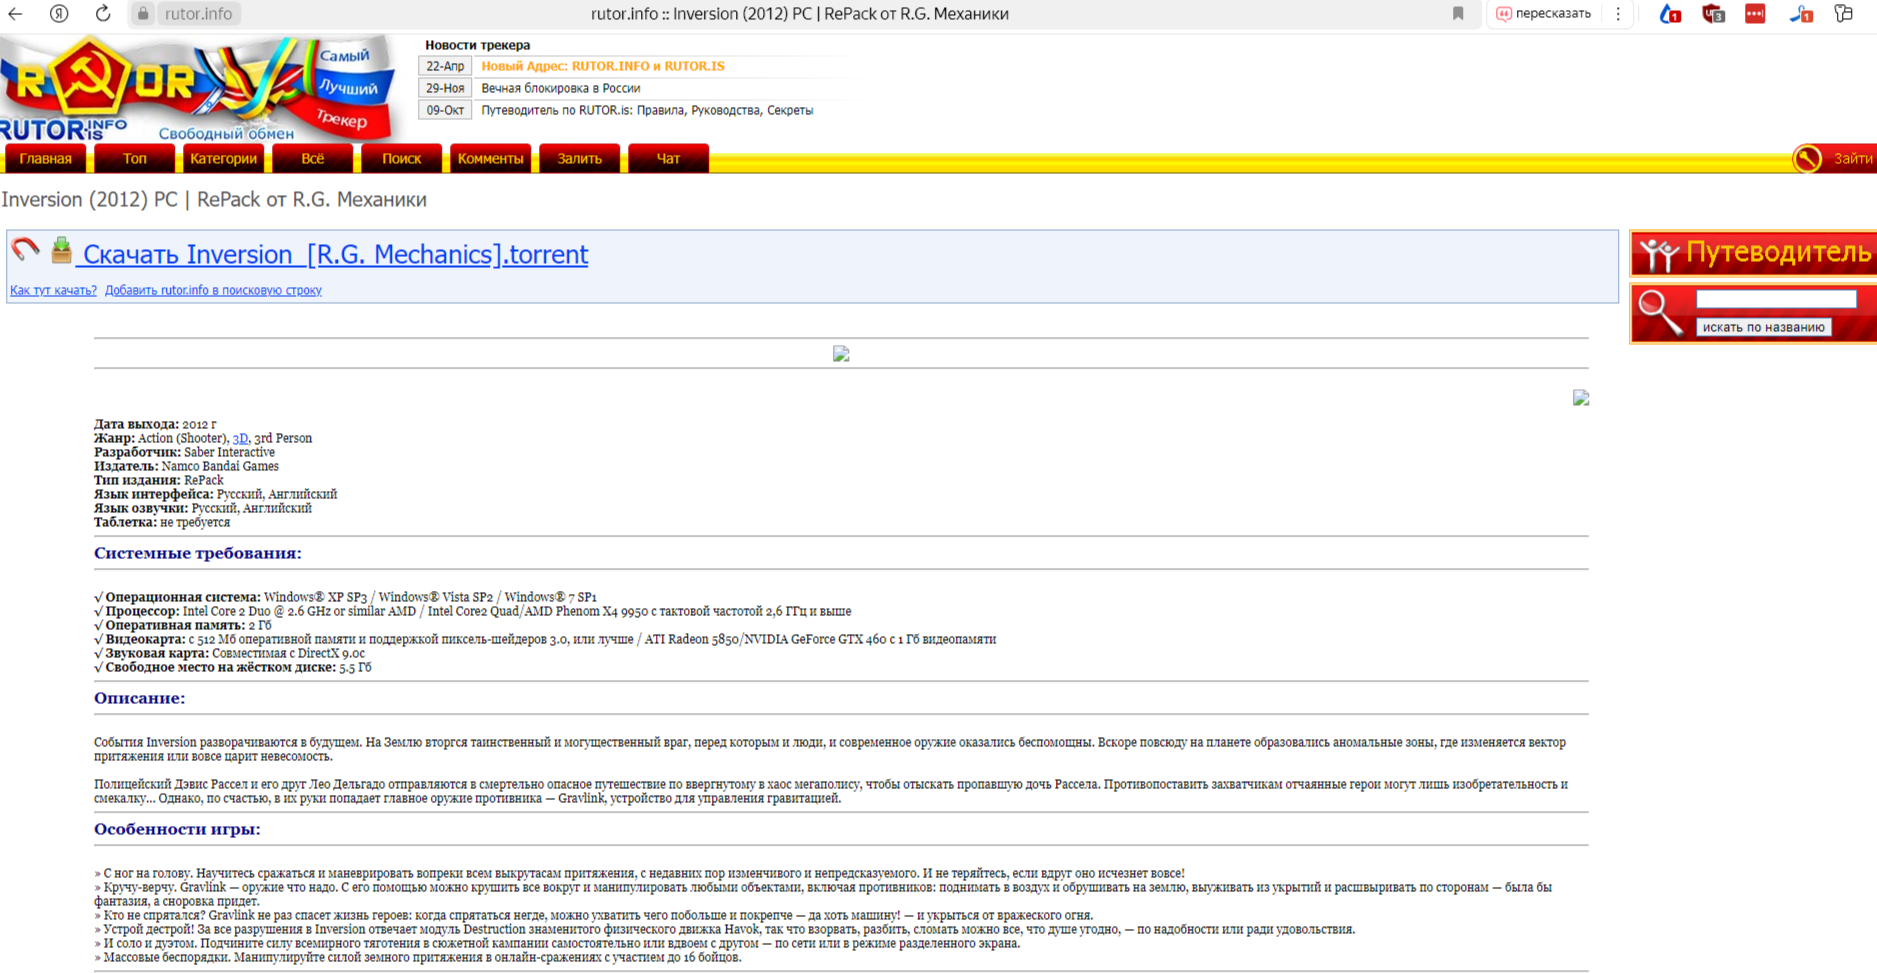1877x973 pixels.
Task: Open the Чат menu tab
Action: coord(668,158)
